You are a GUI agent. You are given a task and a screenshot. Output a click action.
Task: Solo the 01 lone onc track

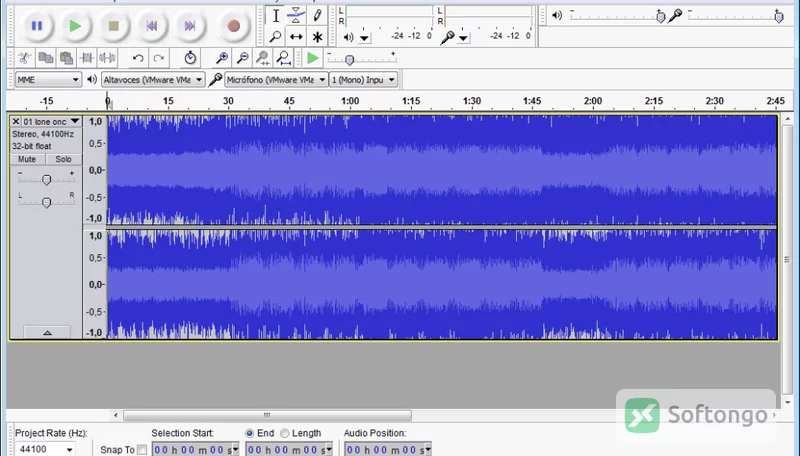[x=64, y=159]
